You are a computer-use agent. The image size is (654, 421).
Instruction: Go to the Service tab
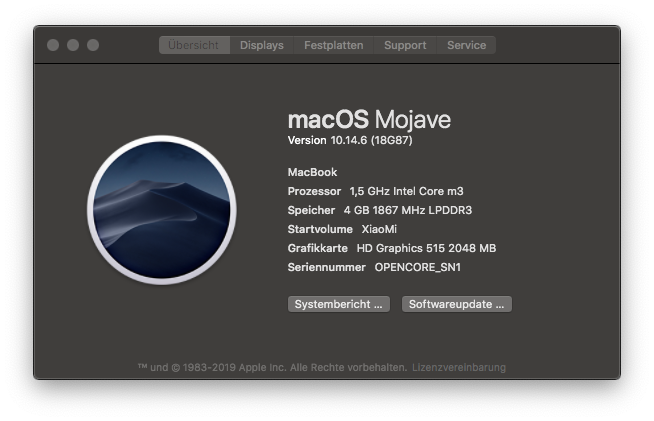tap(466, 45)
